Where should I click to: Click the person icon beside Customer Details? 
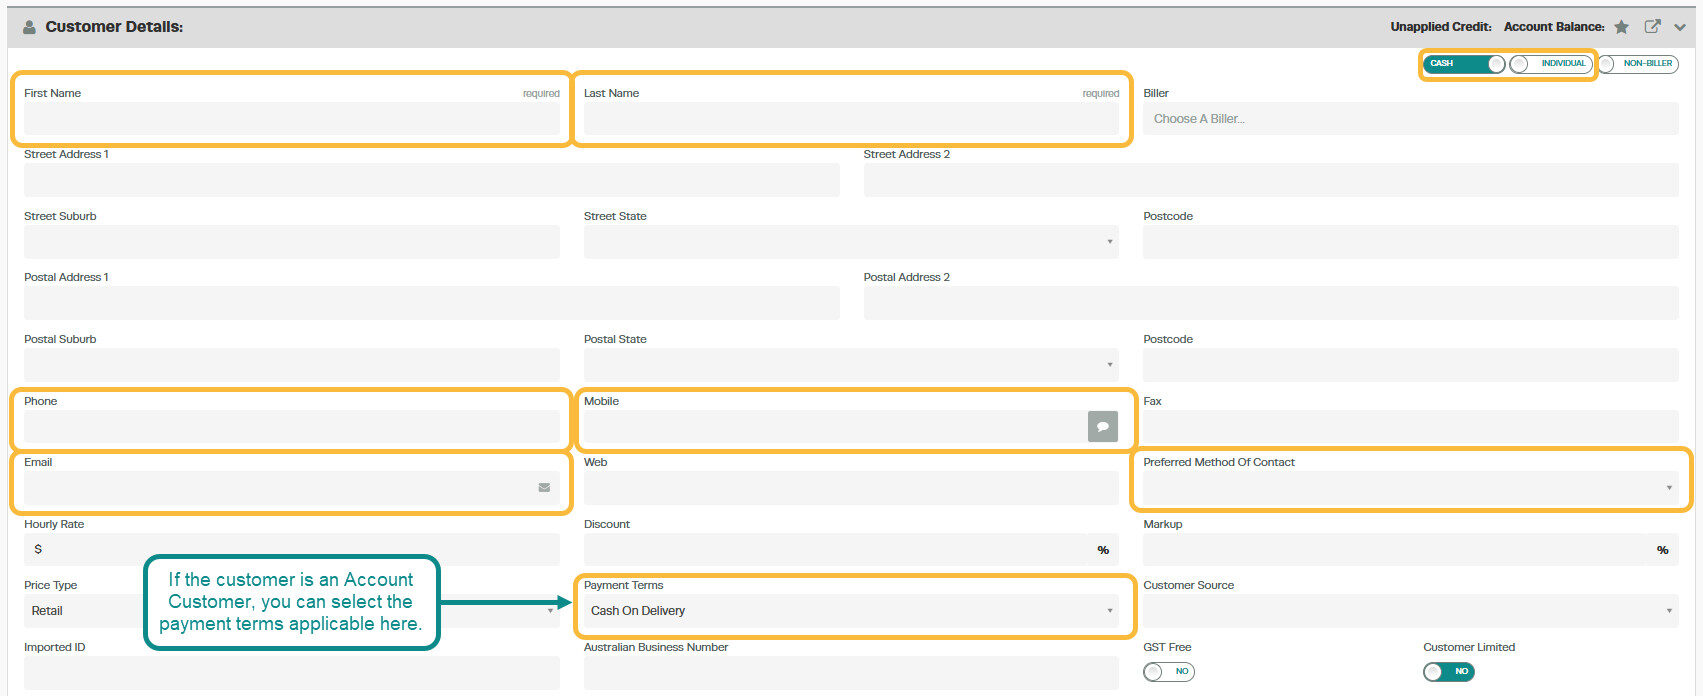tap(30, 27)
